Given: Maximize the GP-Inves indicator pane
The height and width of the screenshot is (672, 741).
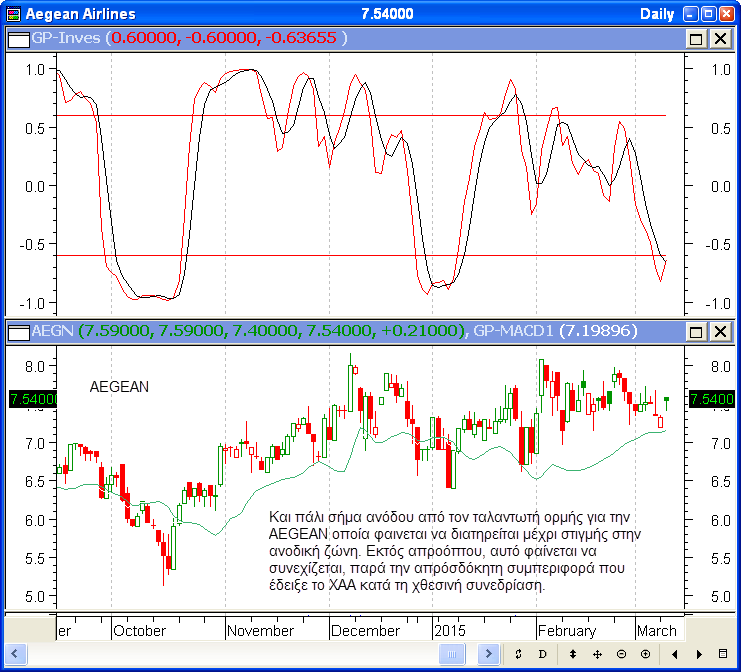Looking at the screenshot, I should pos(696,39).
